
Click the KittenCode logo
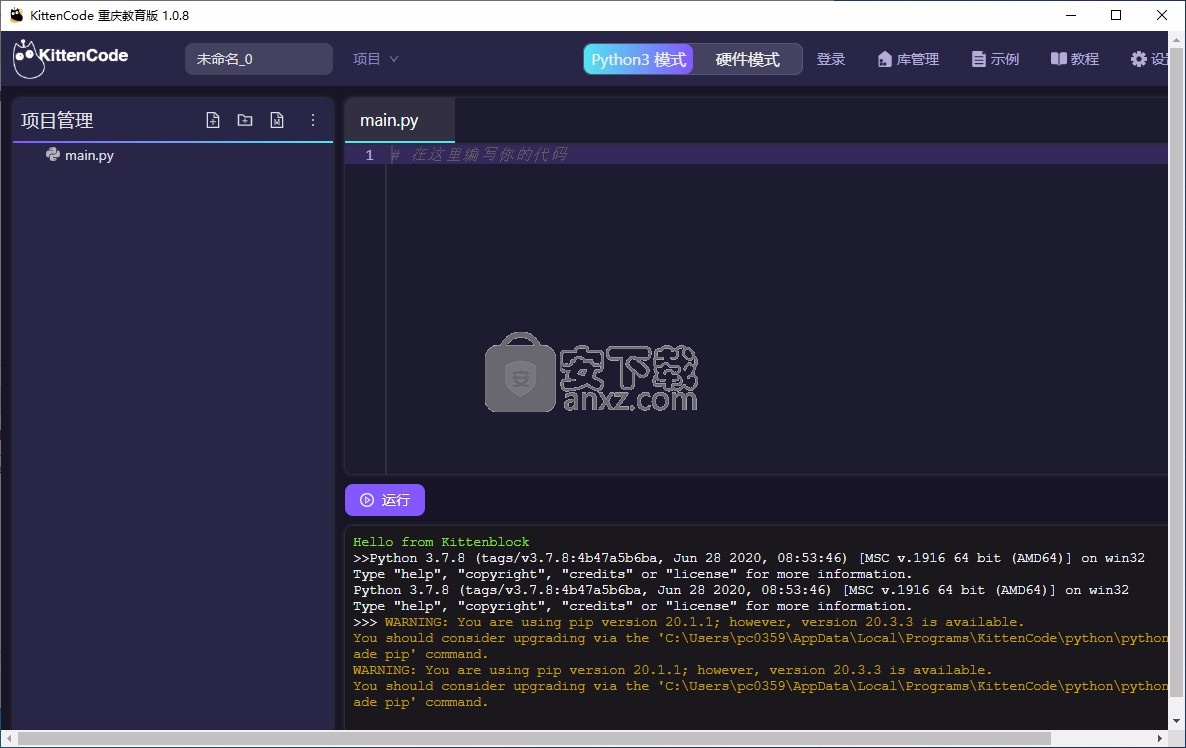point(71,59)
